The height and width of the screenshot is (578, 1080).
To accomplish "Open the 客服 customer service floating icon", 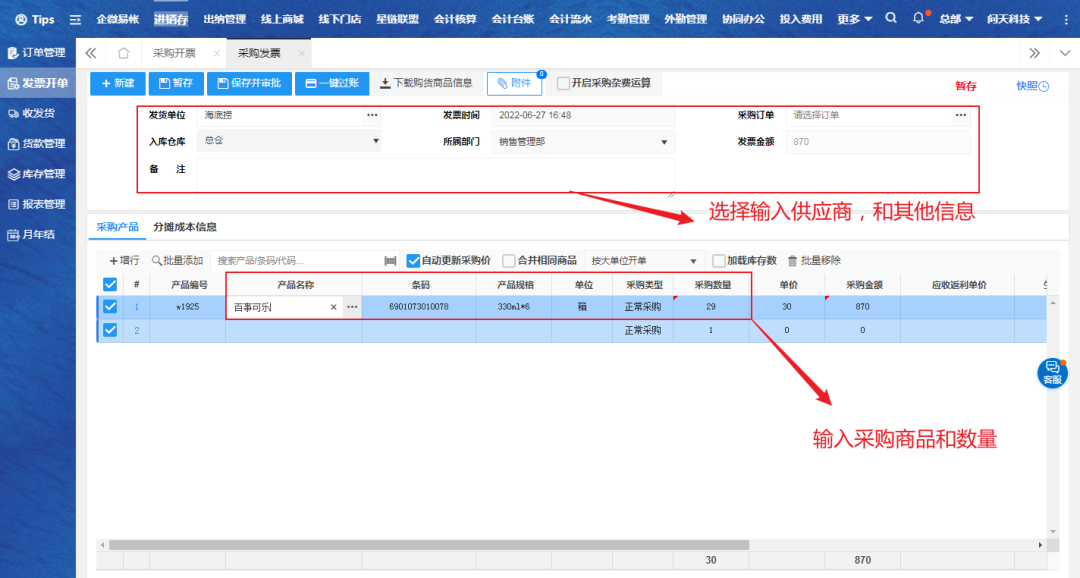I will pos(1052,372).
